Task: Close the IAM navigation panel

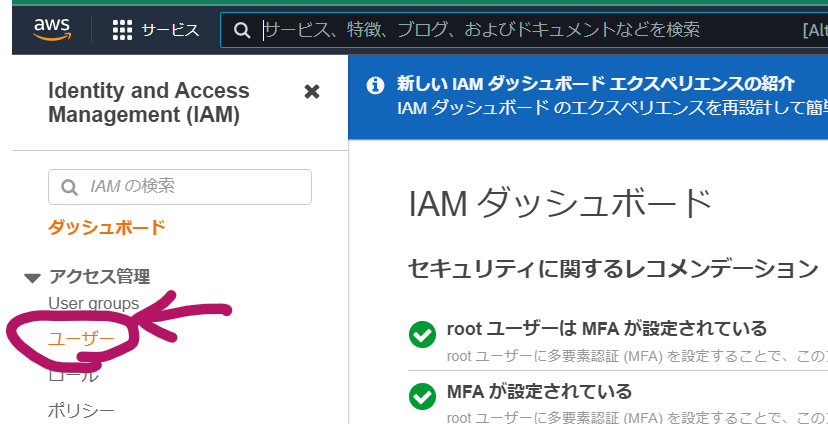Action: click(312, 92)
